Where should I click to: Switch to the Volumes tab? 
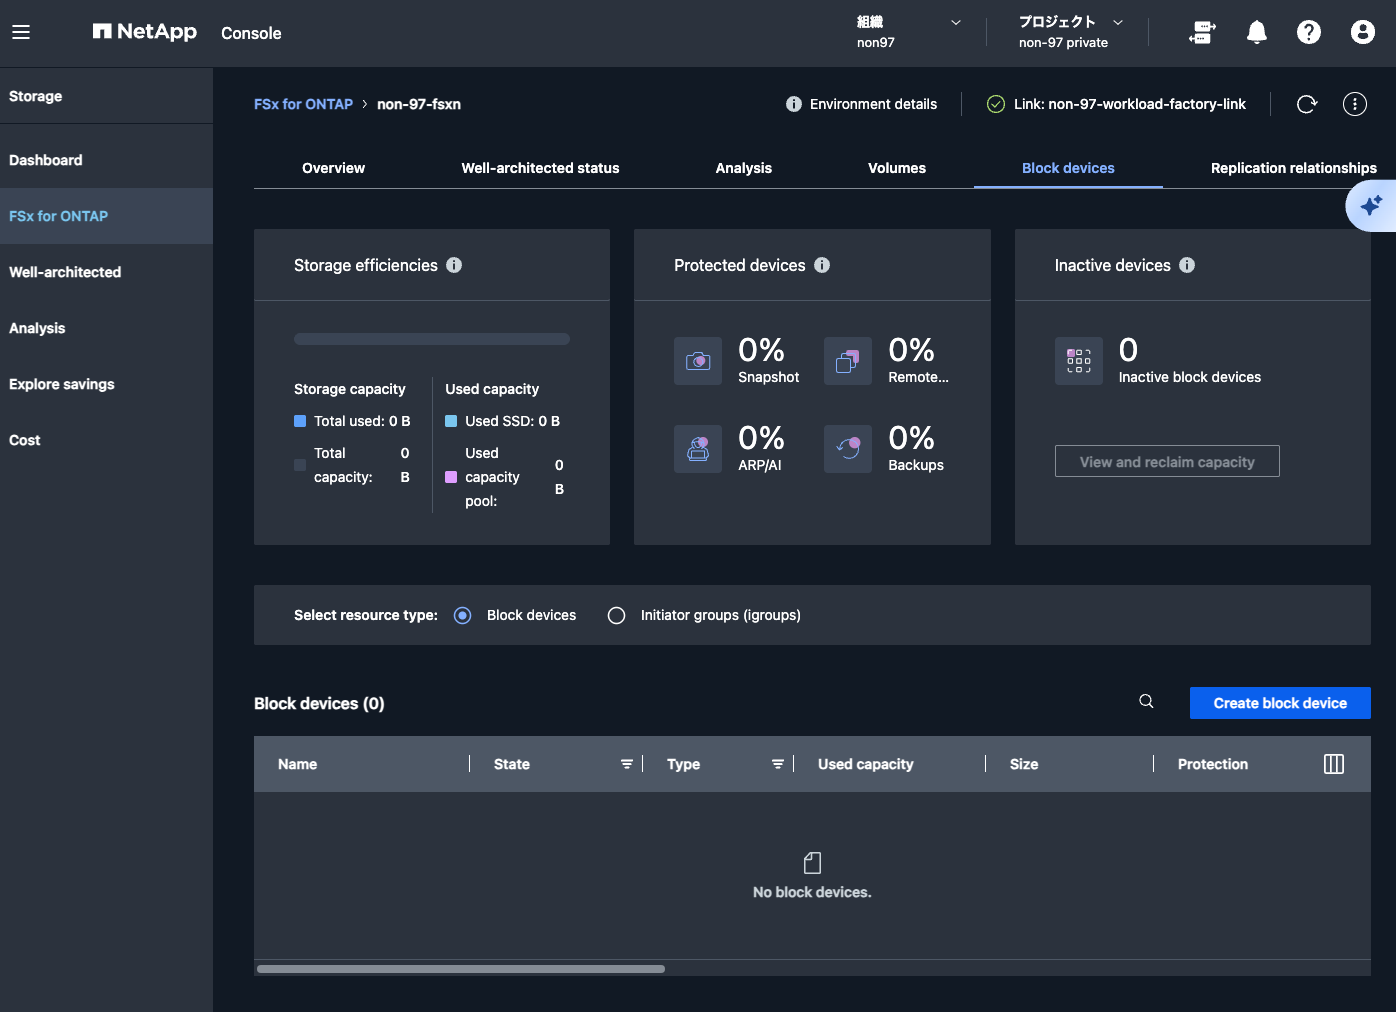point(897,168)
